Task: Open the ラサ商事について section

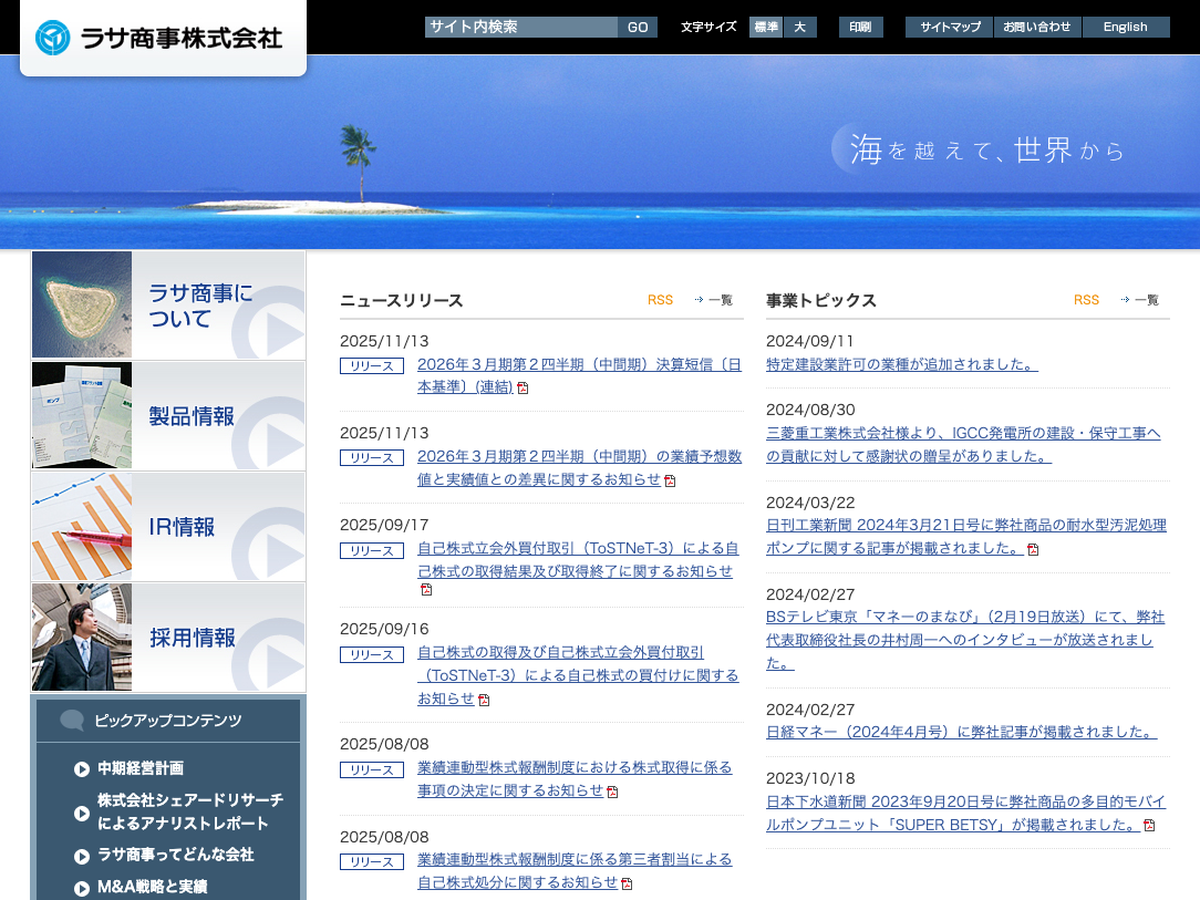Action: coord(168,305)
